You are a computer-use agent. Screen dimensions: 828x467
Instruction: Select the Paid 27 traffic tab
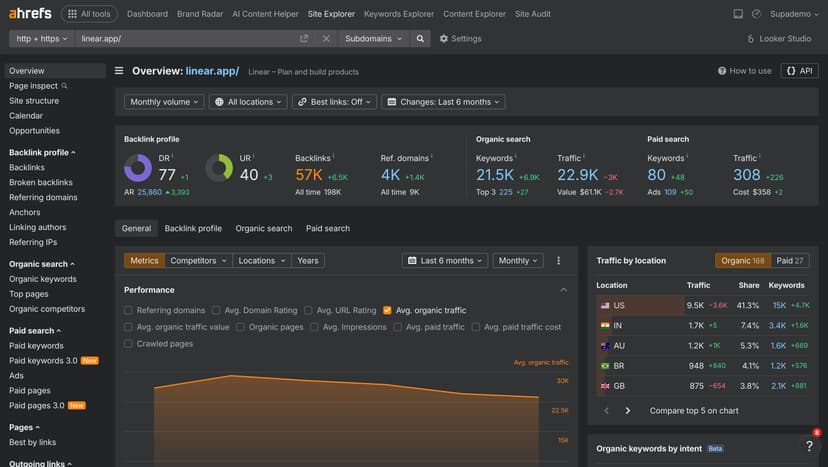(789, 260)
